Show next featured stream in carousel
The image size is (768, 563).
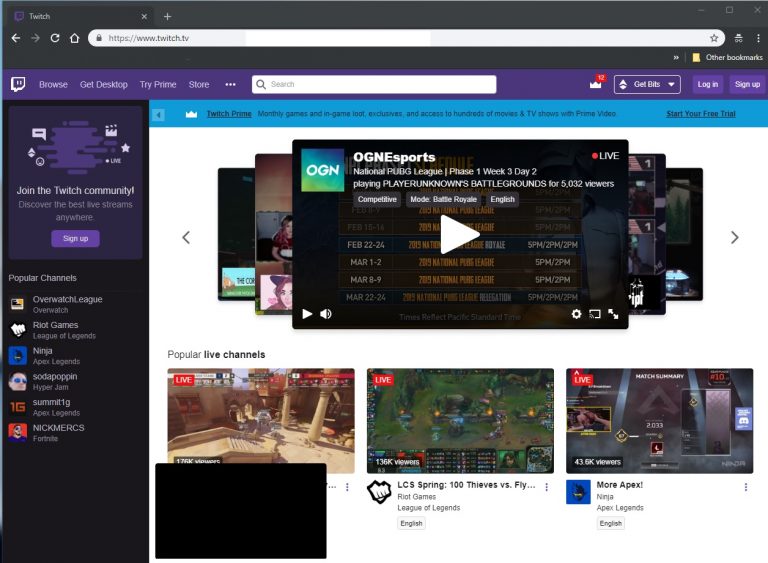(734, 238)
